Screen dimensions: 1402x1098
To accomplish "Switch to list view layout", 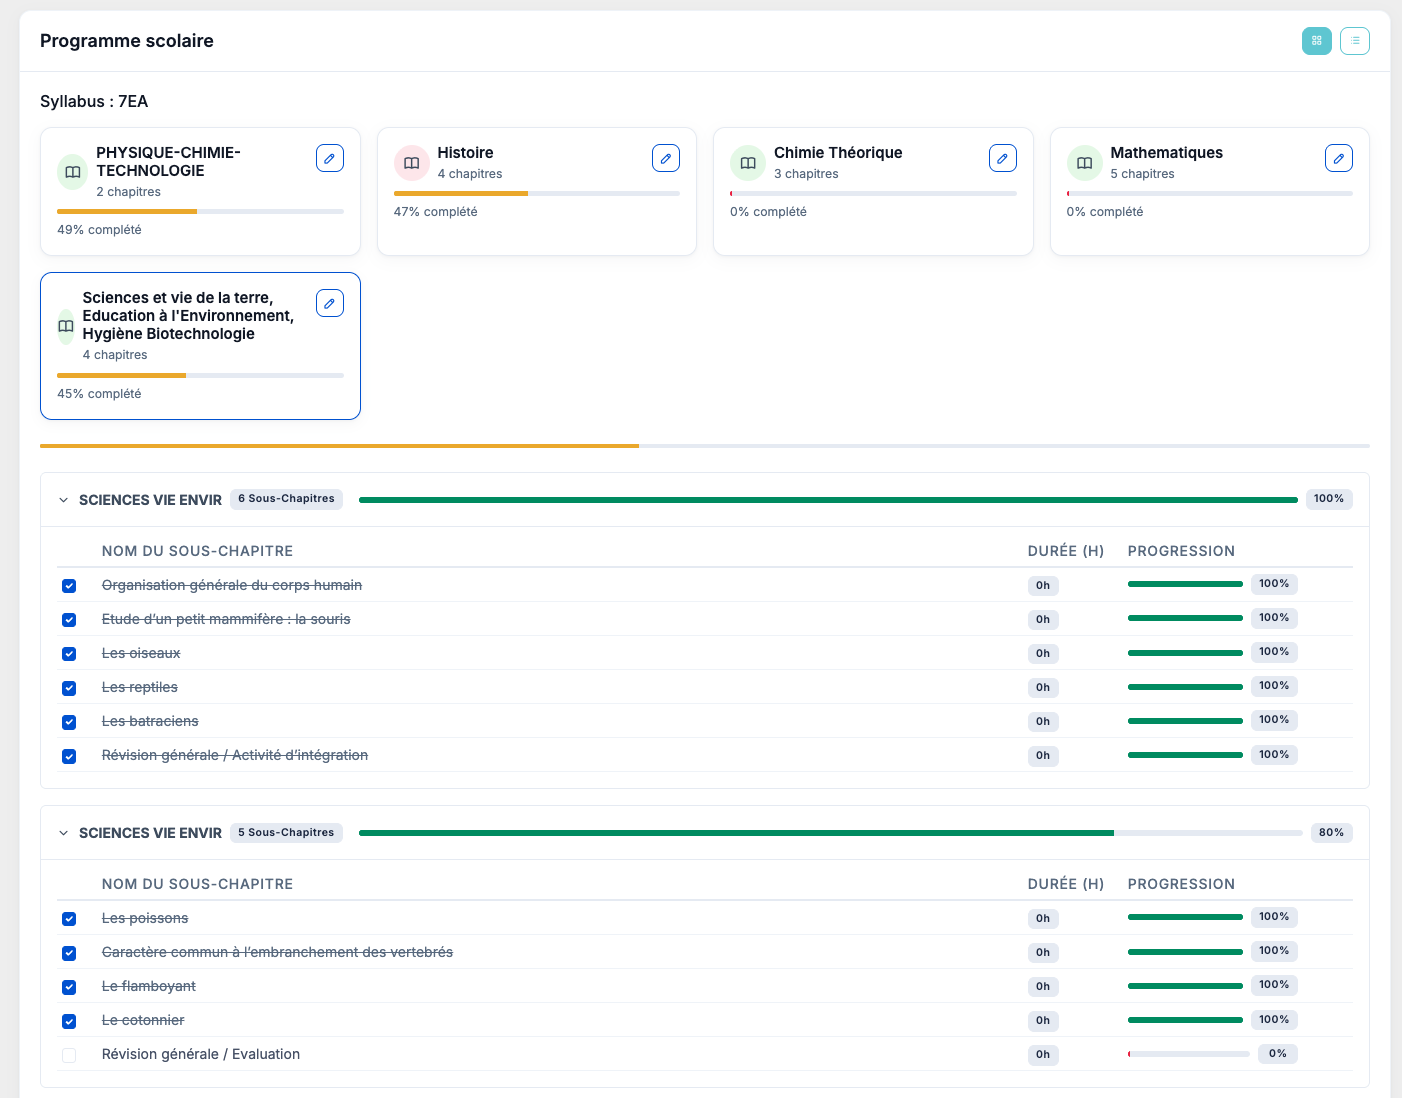I will 1354,41.
